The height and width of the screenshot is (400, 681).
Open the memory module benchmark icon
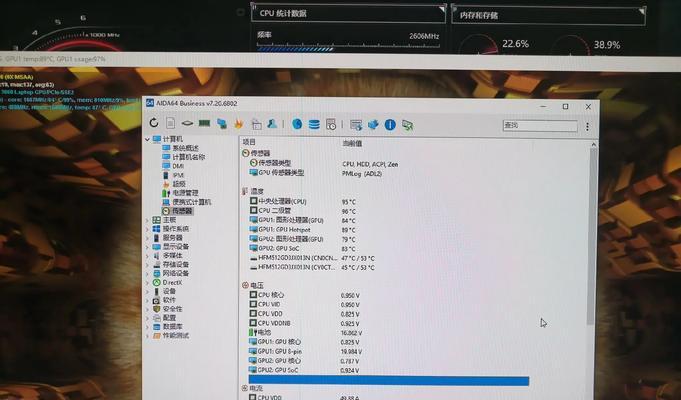point(204,124)
